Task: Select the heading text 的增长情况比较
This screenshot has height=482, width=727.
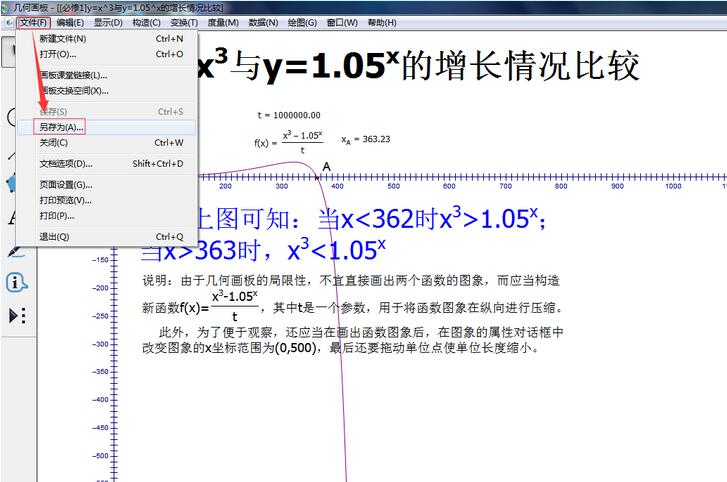Action: pos(520,66)
